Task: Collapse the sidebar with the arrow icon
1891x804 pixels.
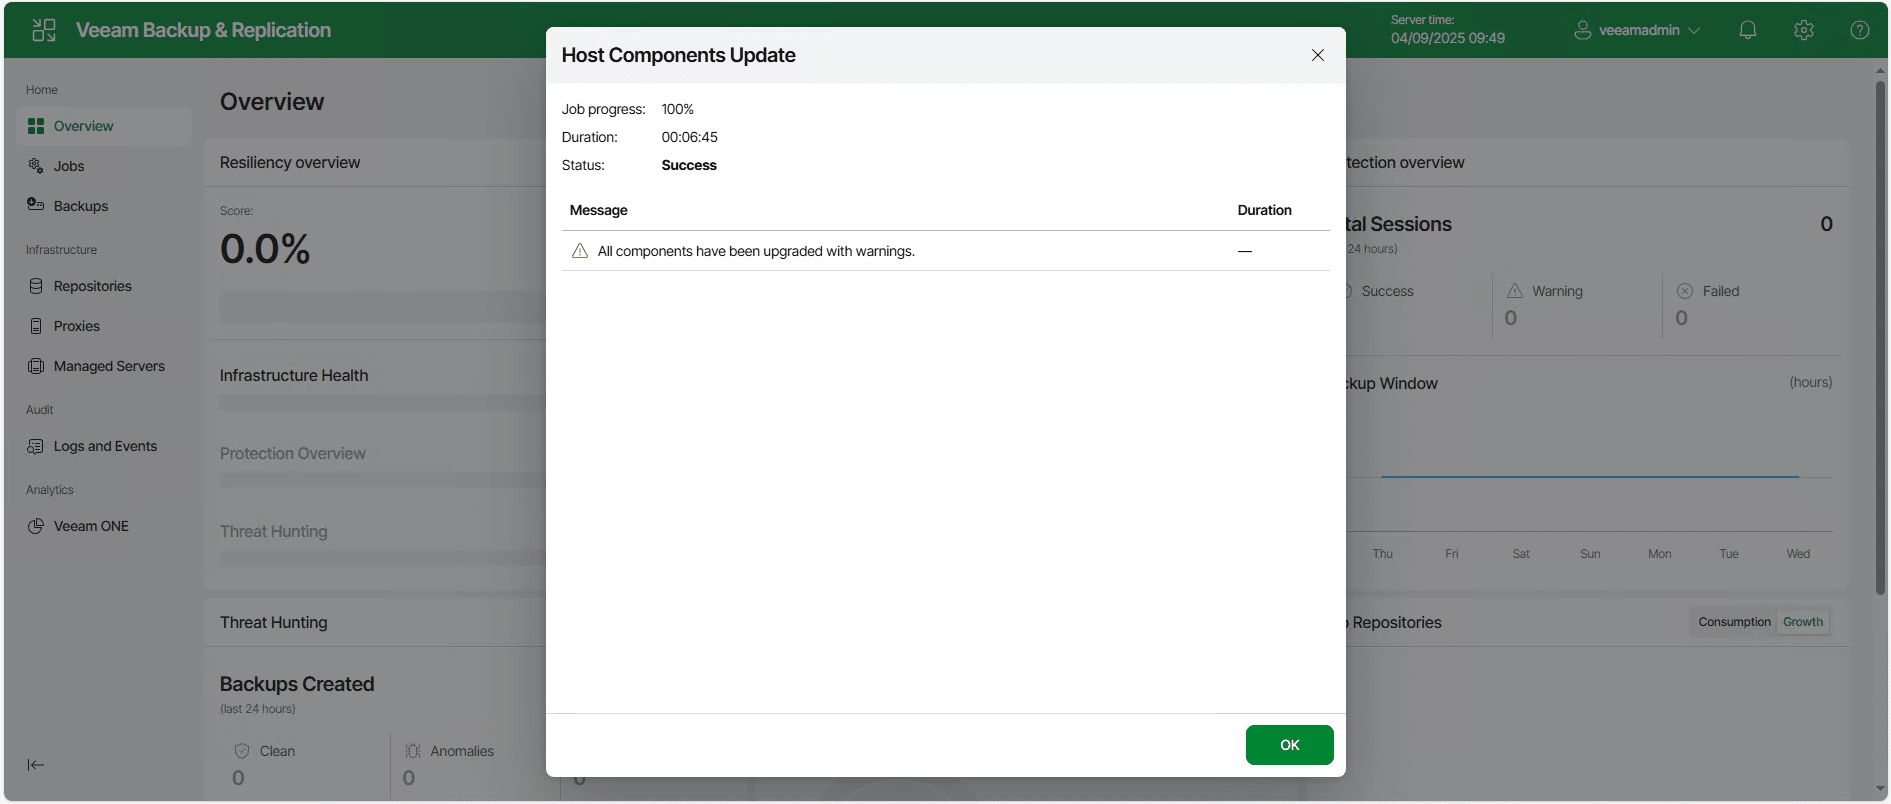Action: tap(36, 765)
